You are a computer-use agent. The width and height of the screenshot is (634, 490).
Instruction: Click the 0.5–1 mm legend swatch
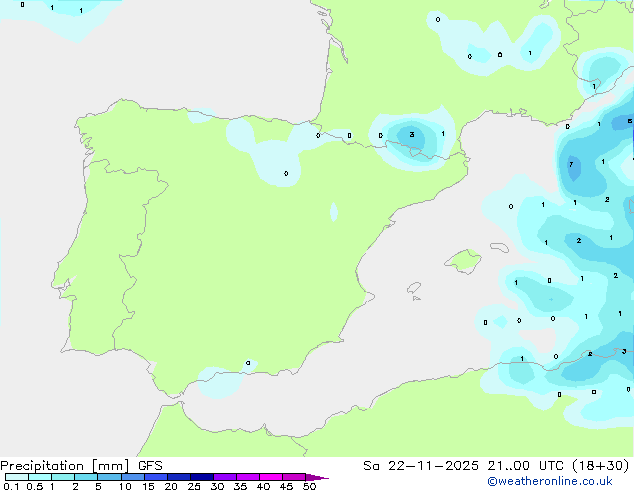pos(40,477)
